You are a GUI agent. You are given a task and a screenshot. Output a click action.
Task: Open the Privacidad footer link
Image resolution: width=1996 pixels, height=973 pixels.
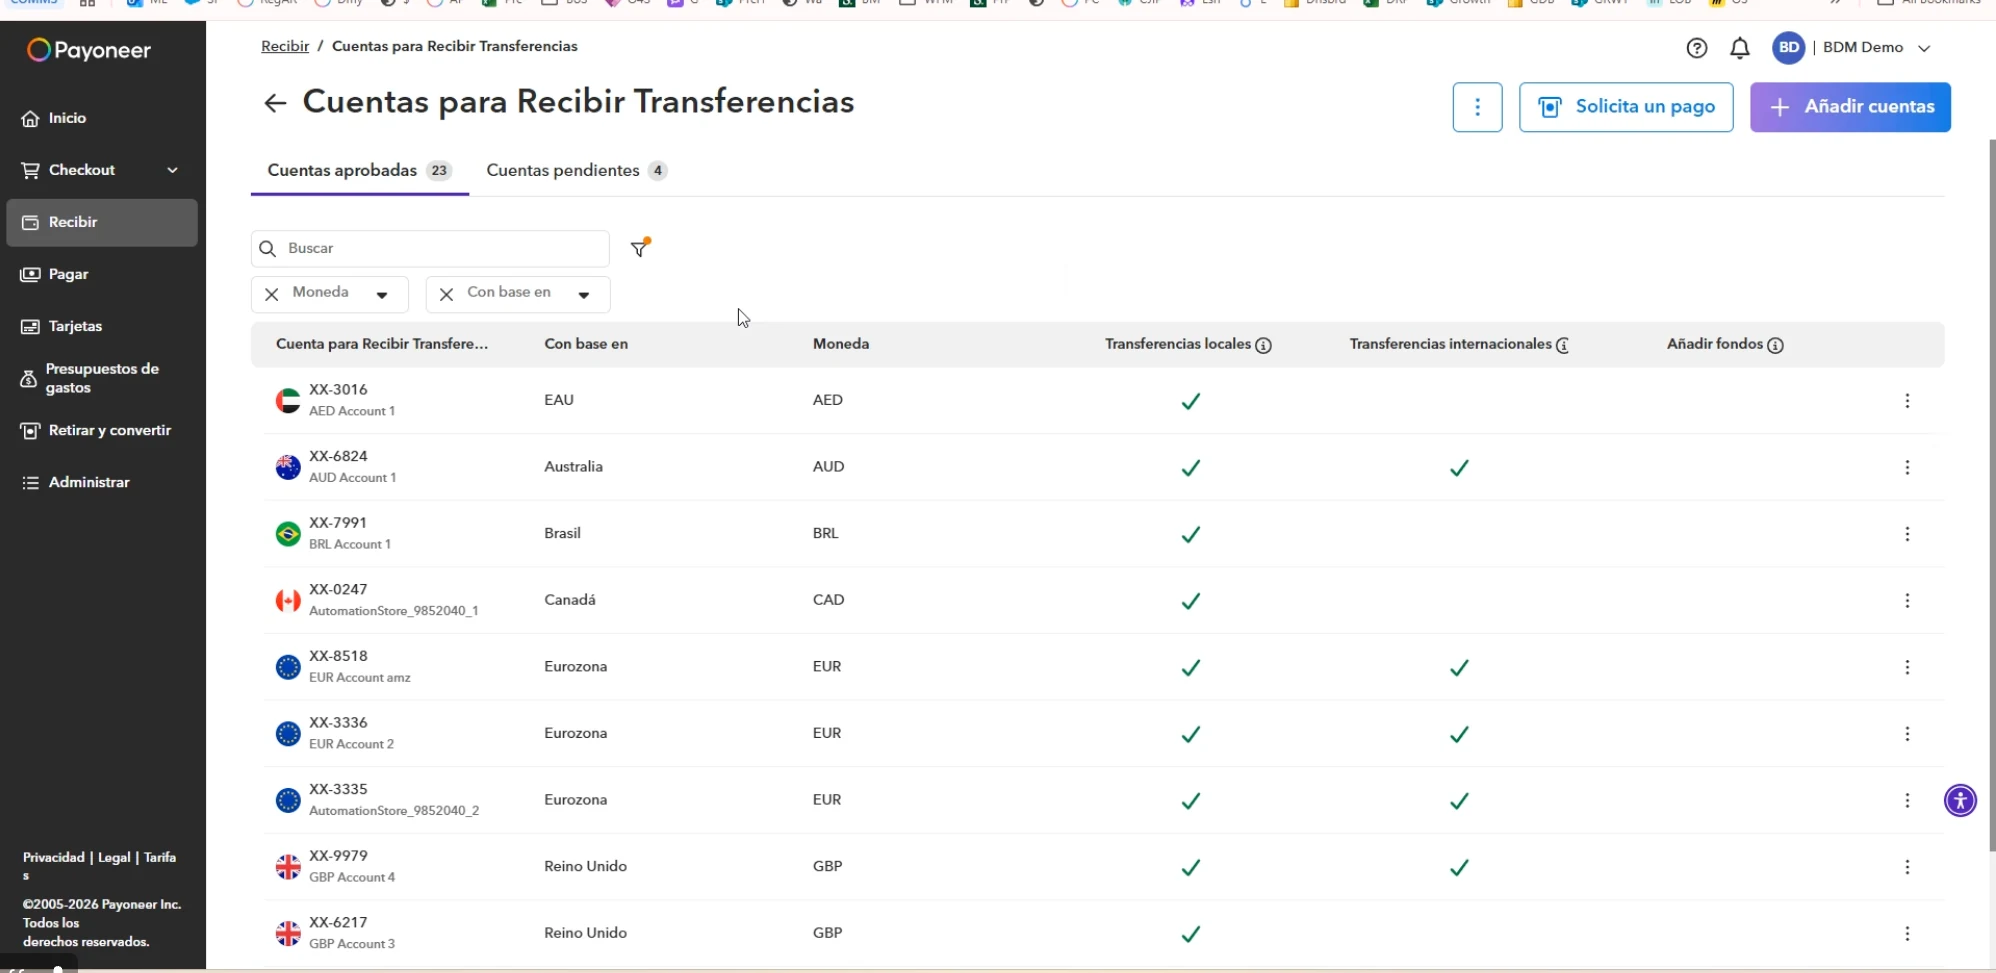[54, 857]
